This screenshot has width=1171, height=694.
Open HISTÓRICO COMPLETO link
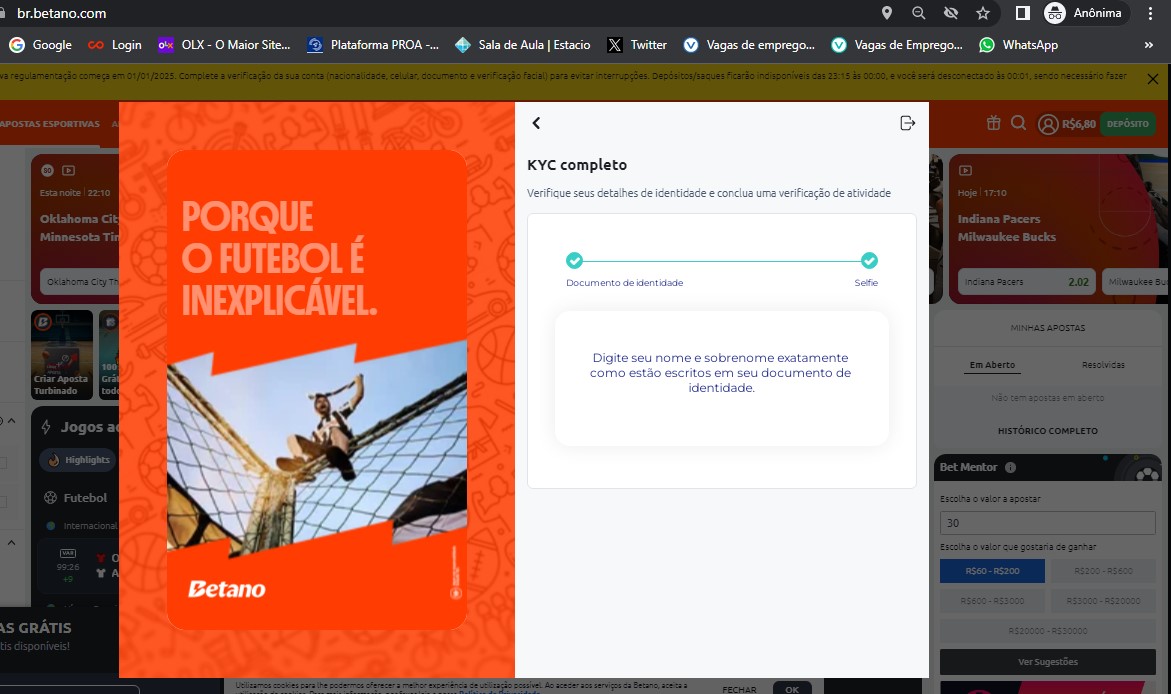tap(1047, 431)
